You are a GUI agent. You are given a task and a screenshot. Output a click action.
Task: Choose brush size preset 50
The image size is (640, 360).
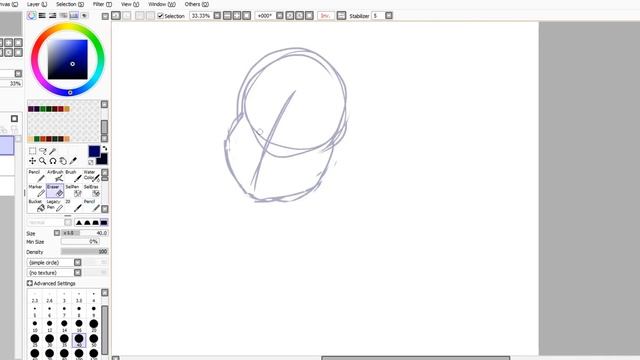[93, 340]
